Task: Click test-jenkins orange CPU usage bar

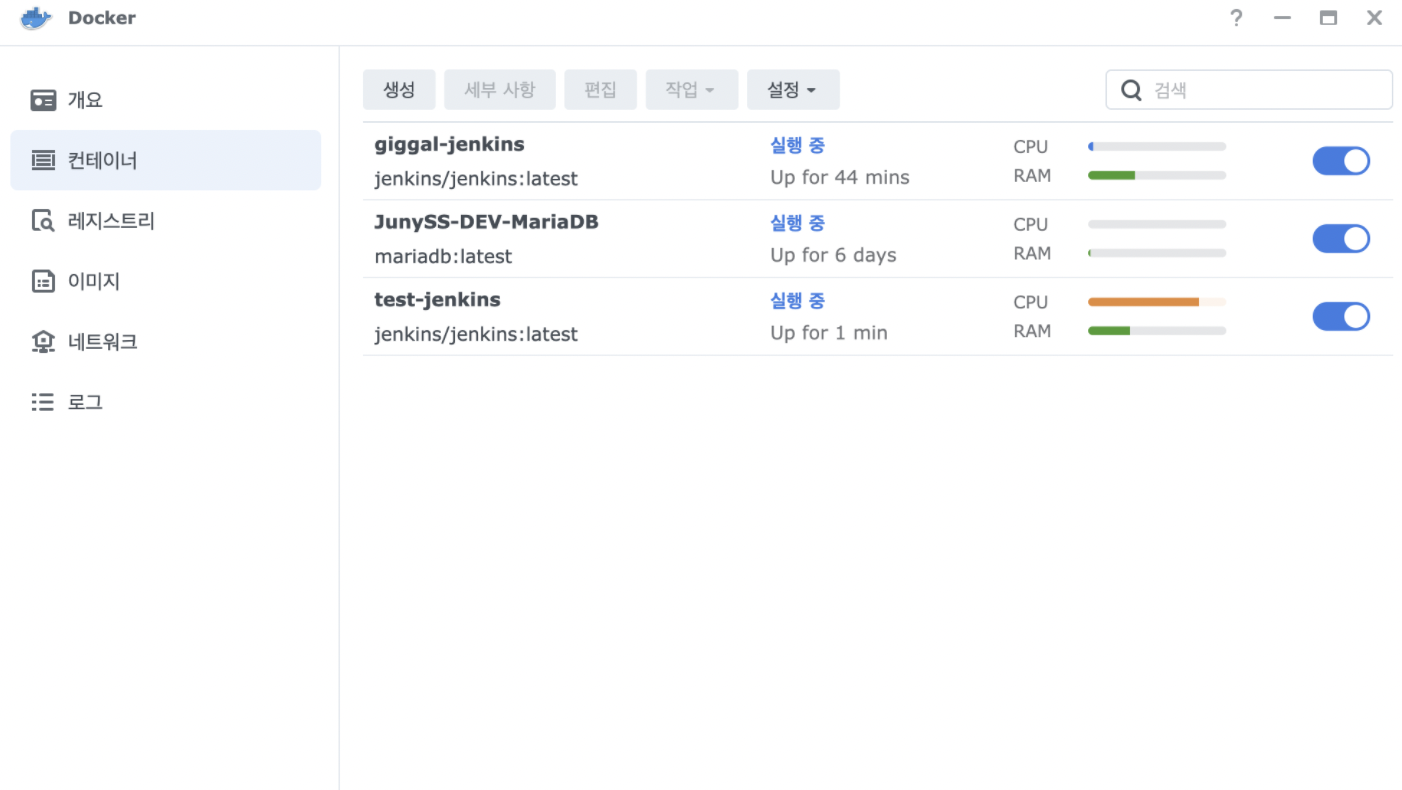Action: [1157, 302]
